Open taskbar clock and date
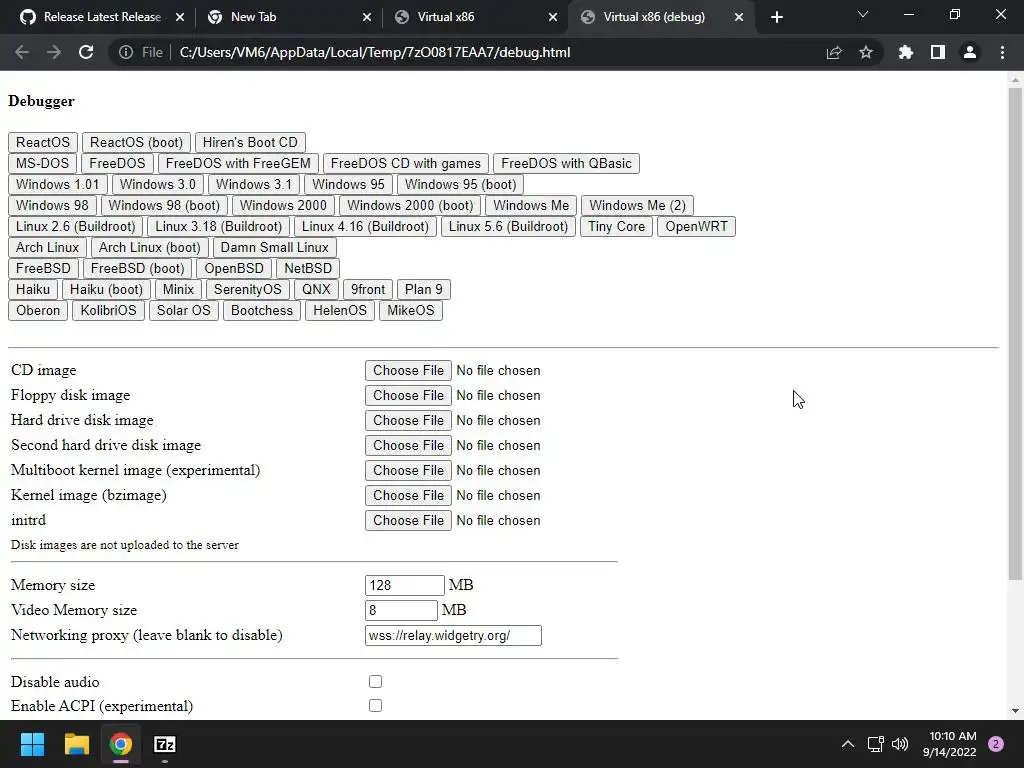 tap(949, 744)
